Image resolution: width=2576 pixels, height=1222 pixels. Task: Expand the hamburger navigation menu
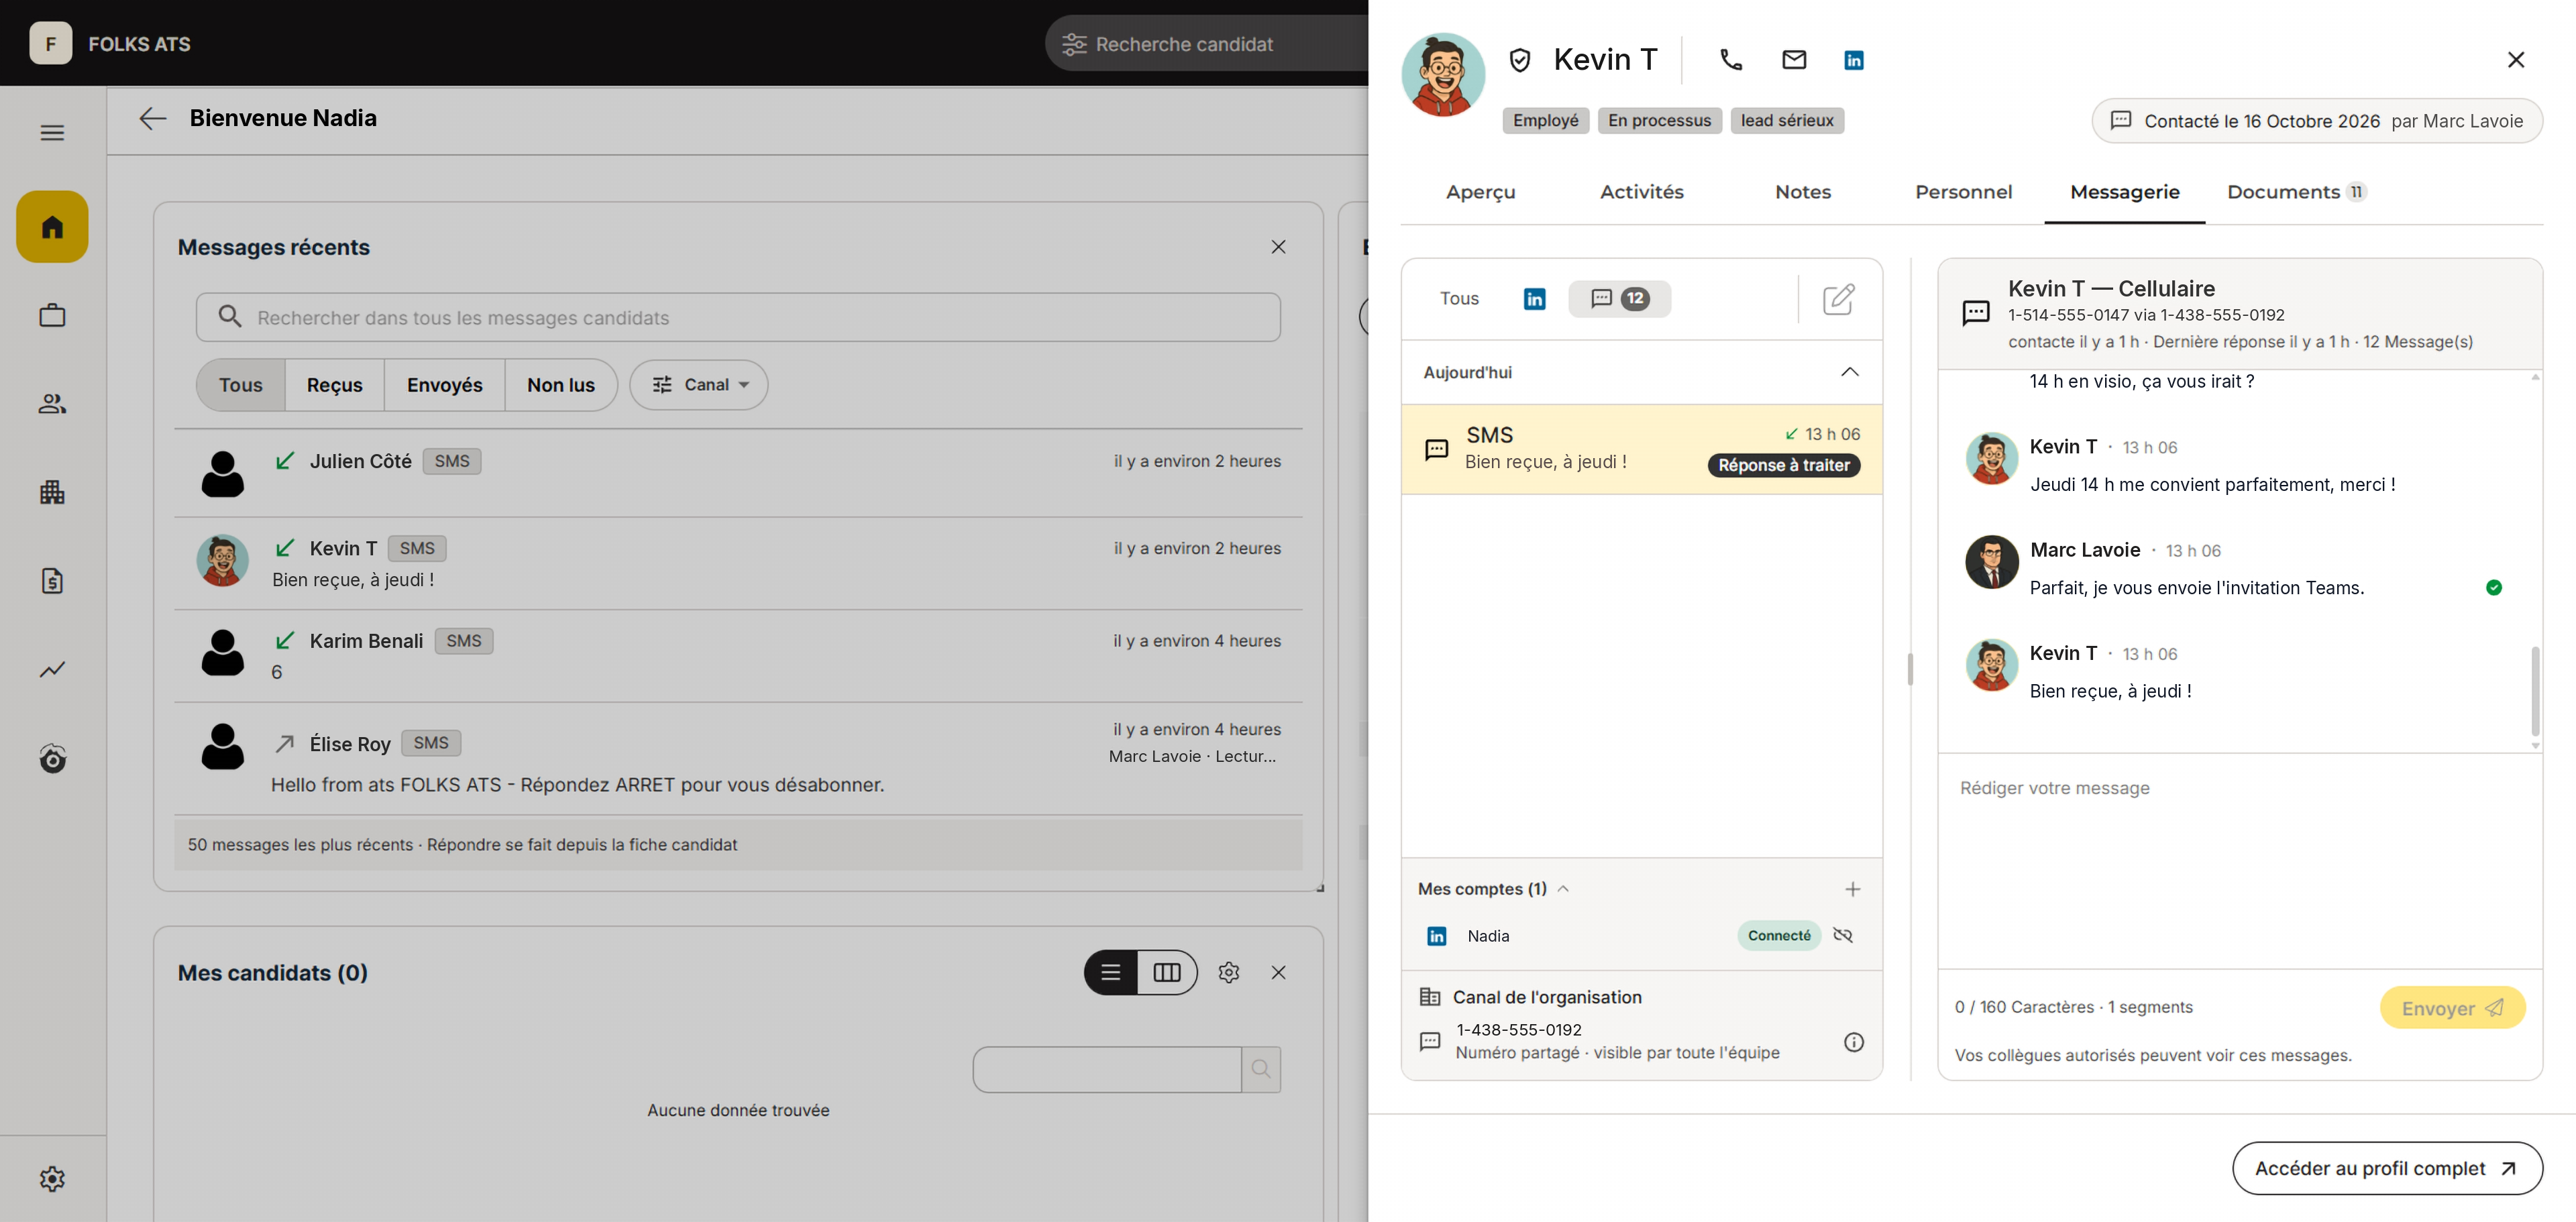(52, 133)
